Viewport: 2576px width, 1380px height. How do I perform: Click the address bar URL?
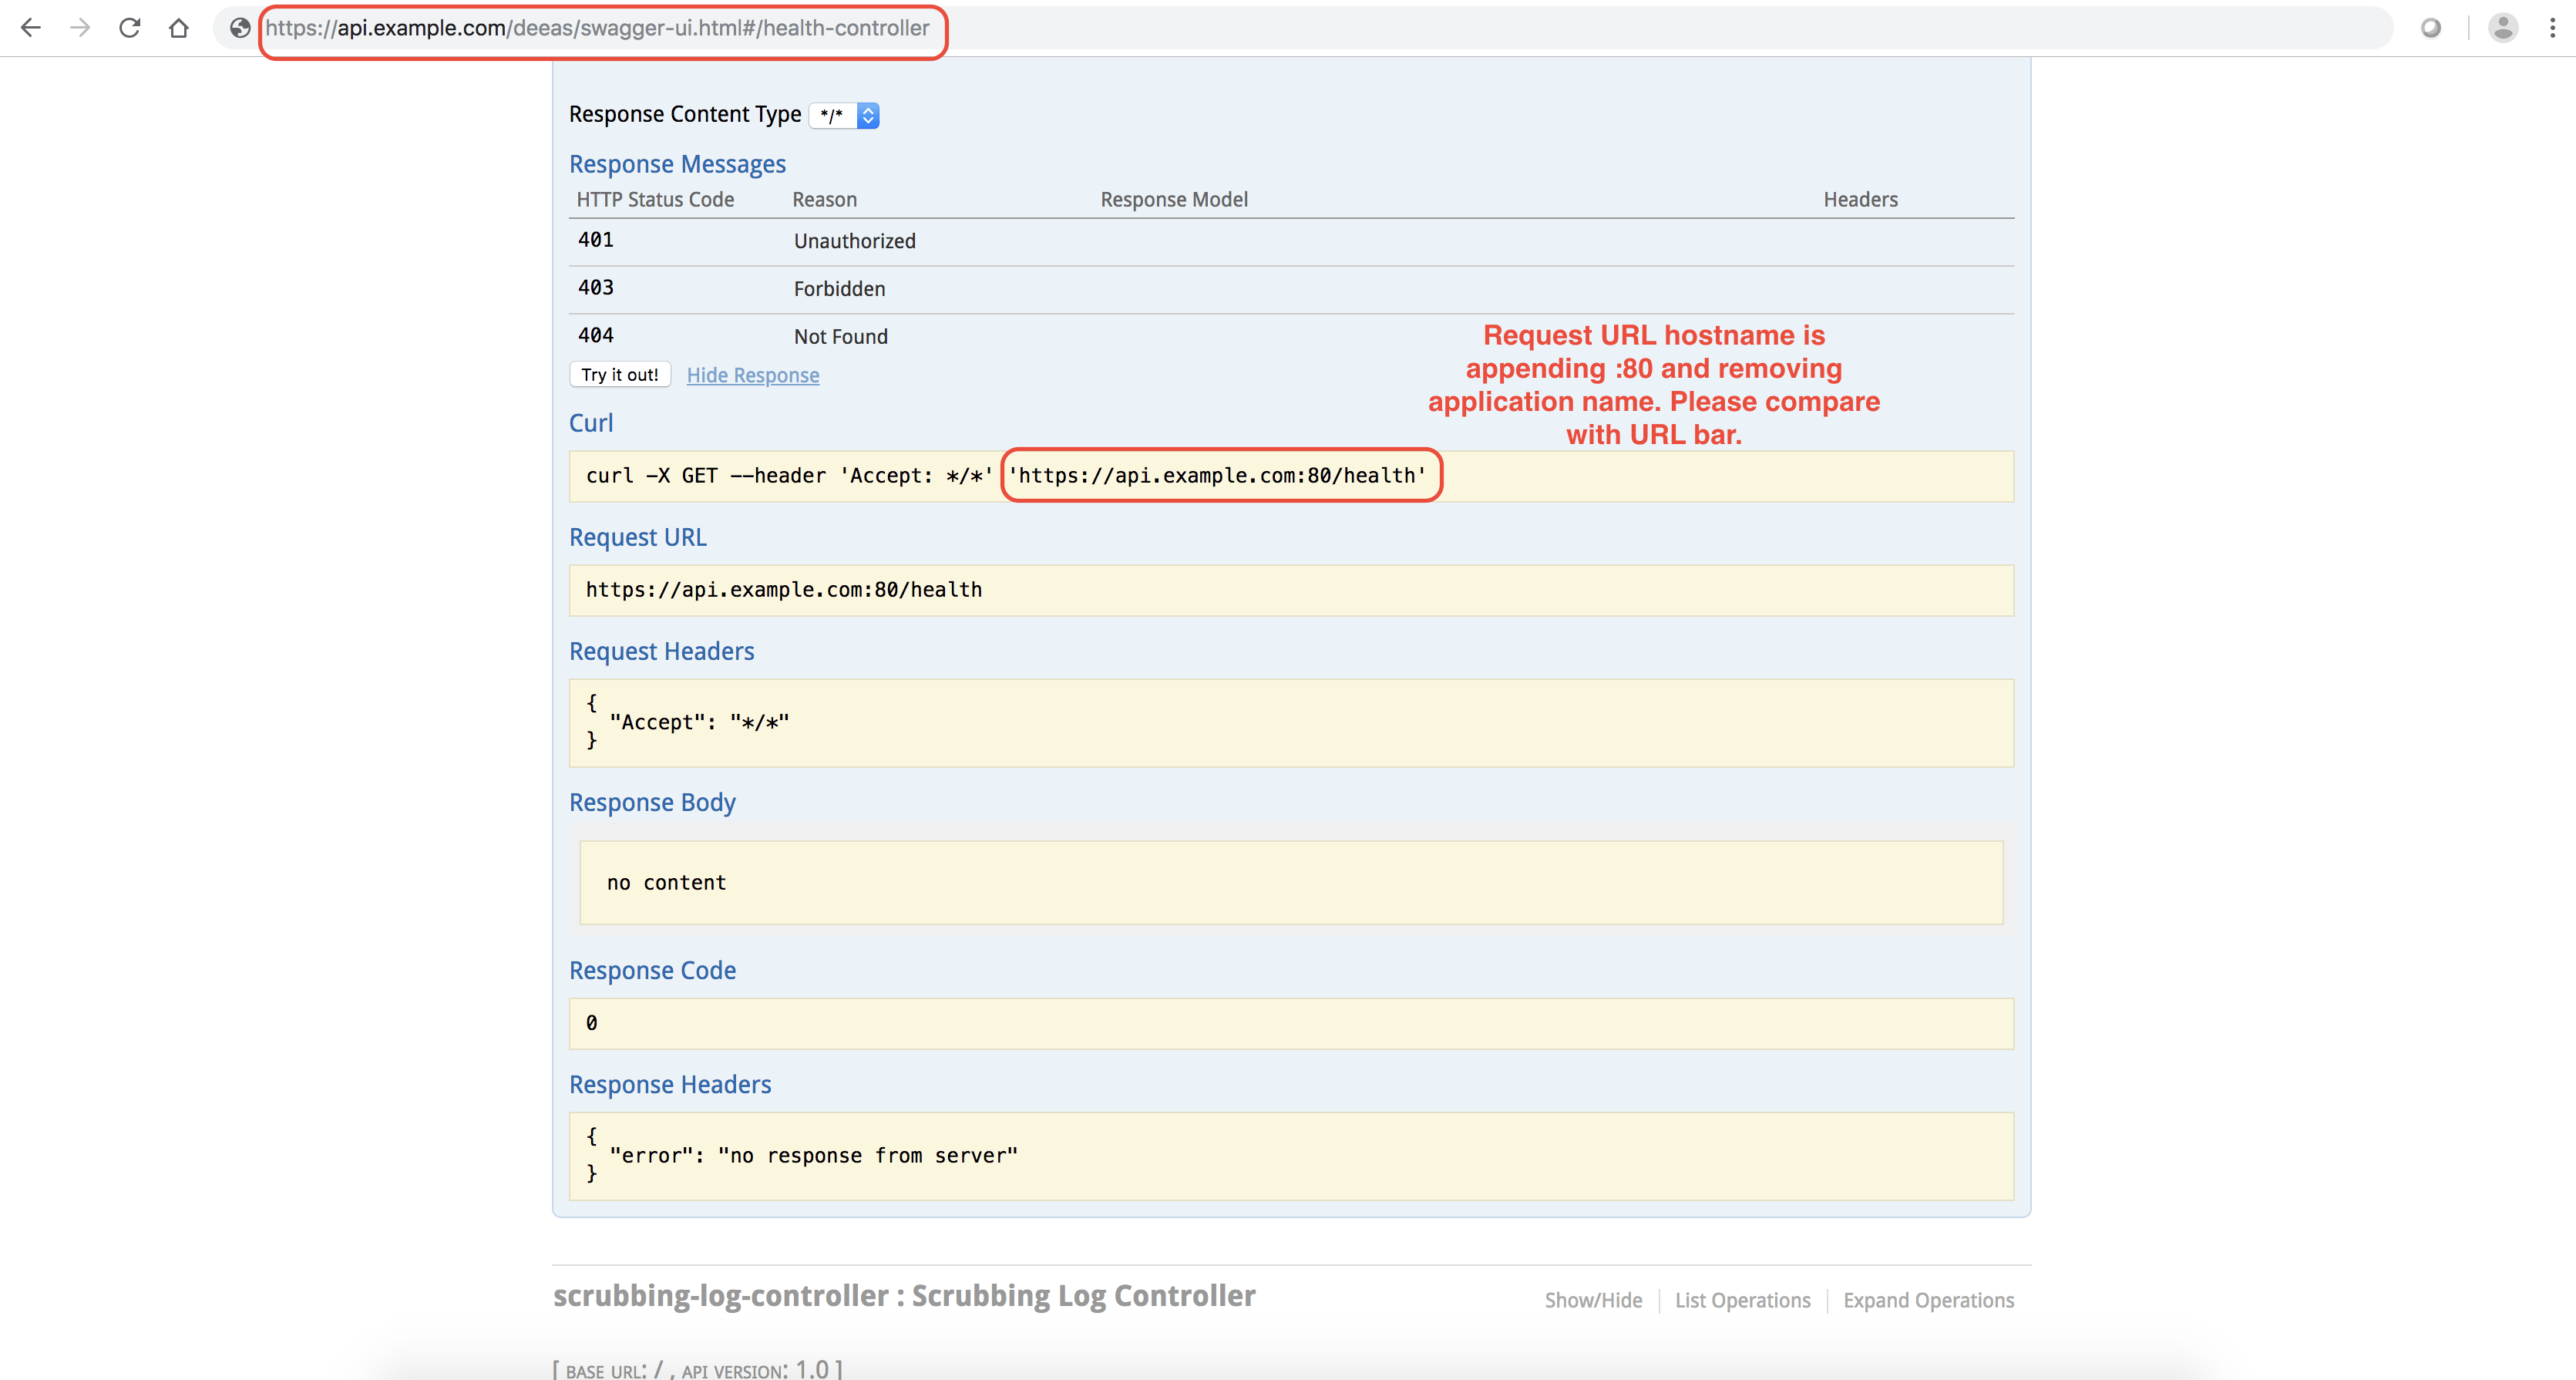tap(597, 28)
